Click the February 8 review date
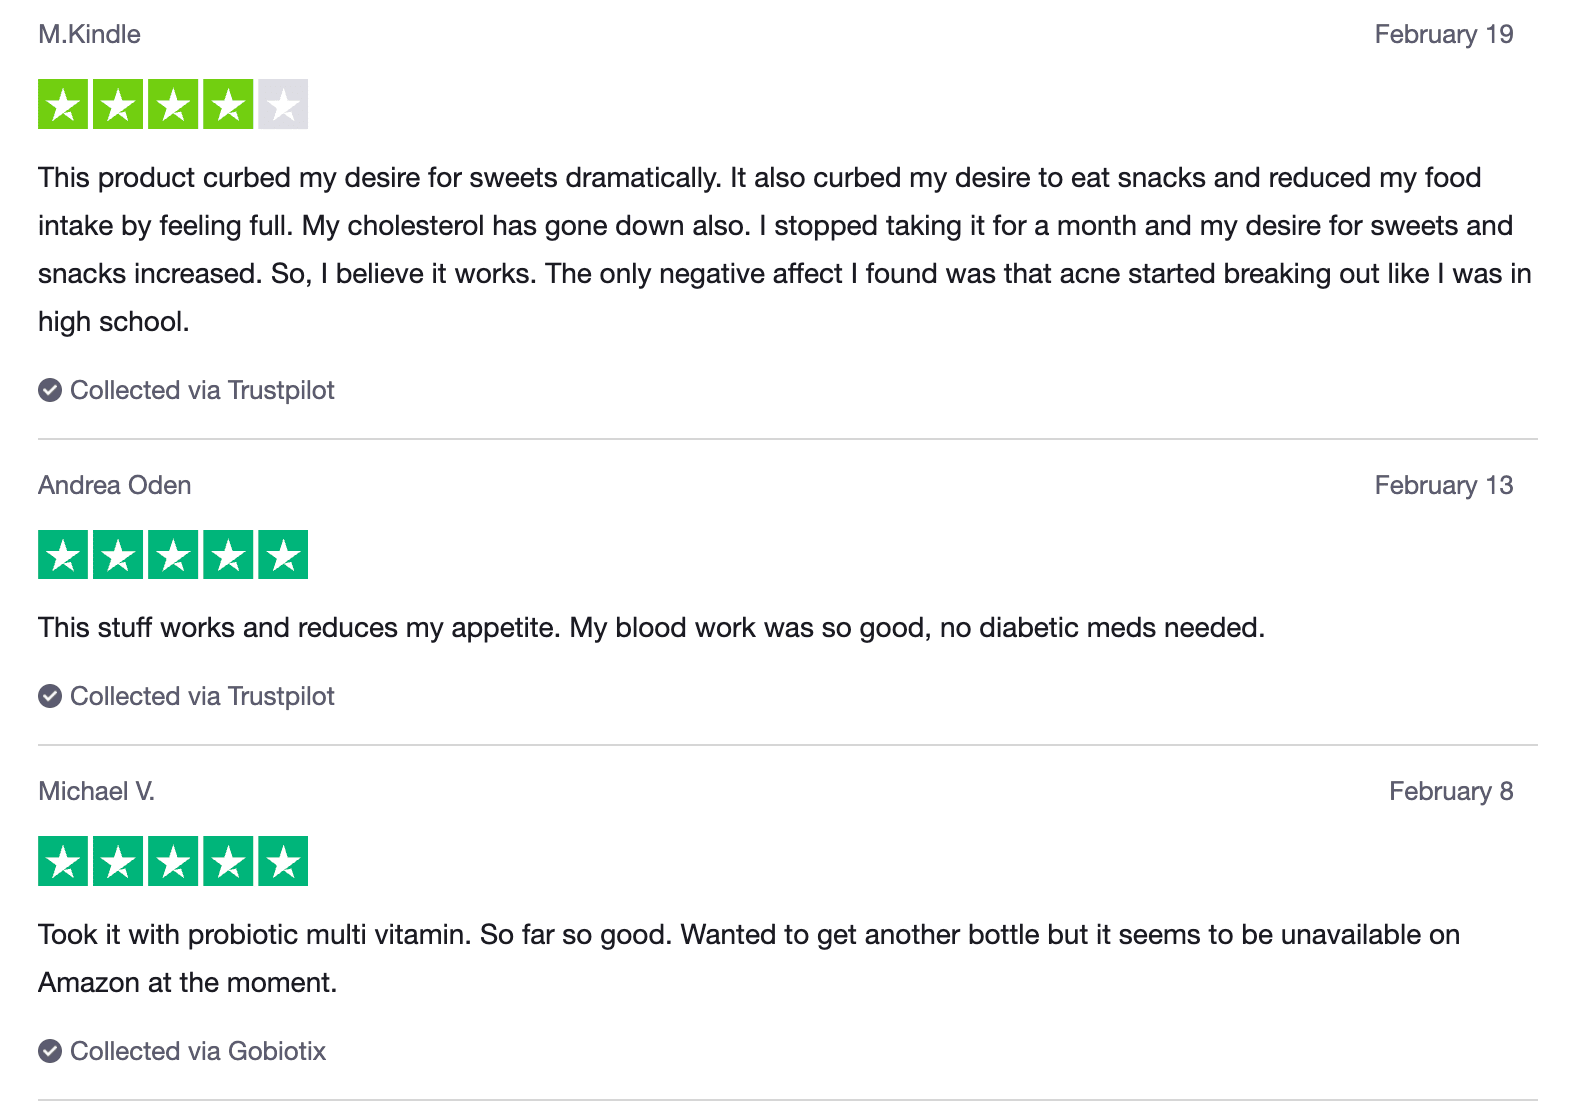This screenshot has width=1570, height=1116. [x=1450, y=791]
